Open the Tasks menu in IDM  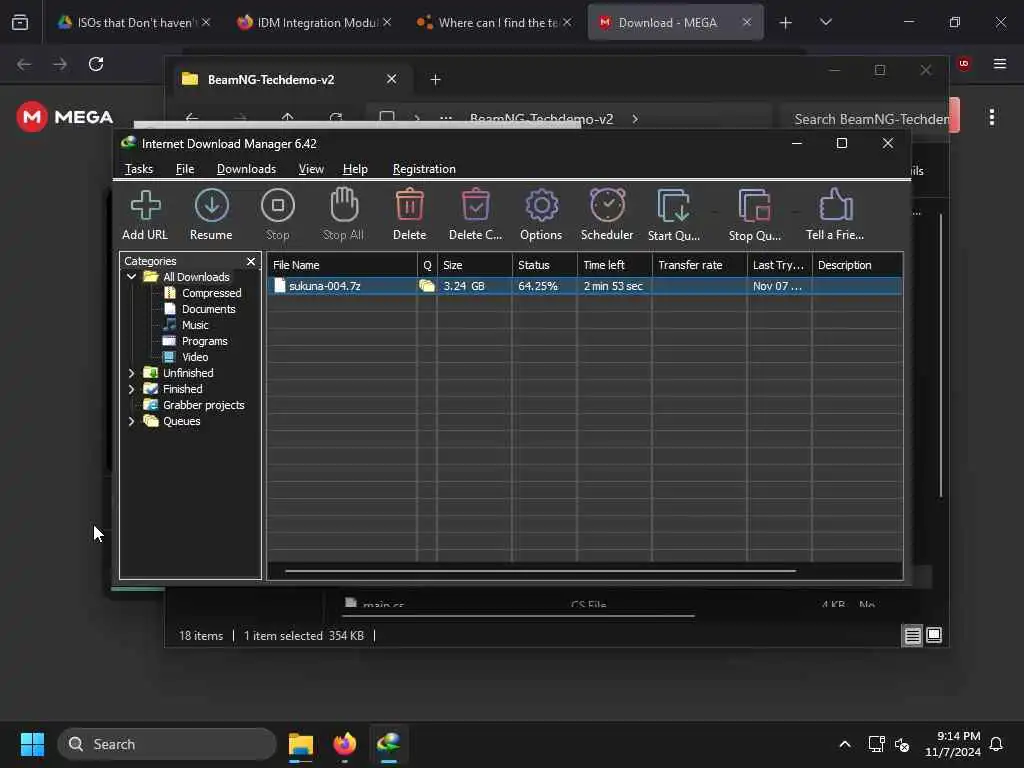[138, 169]
